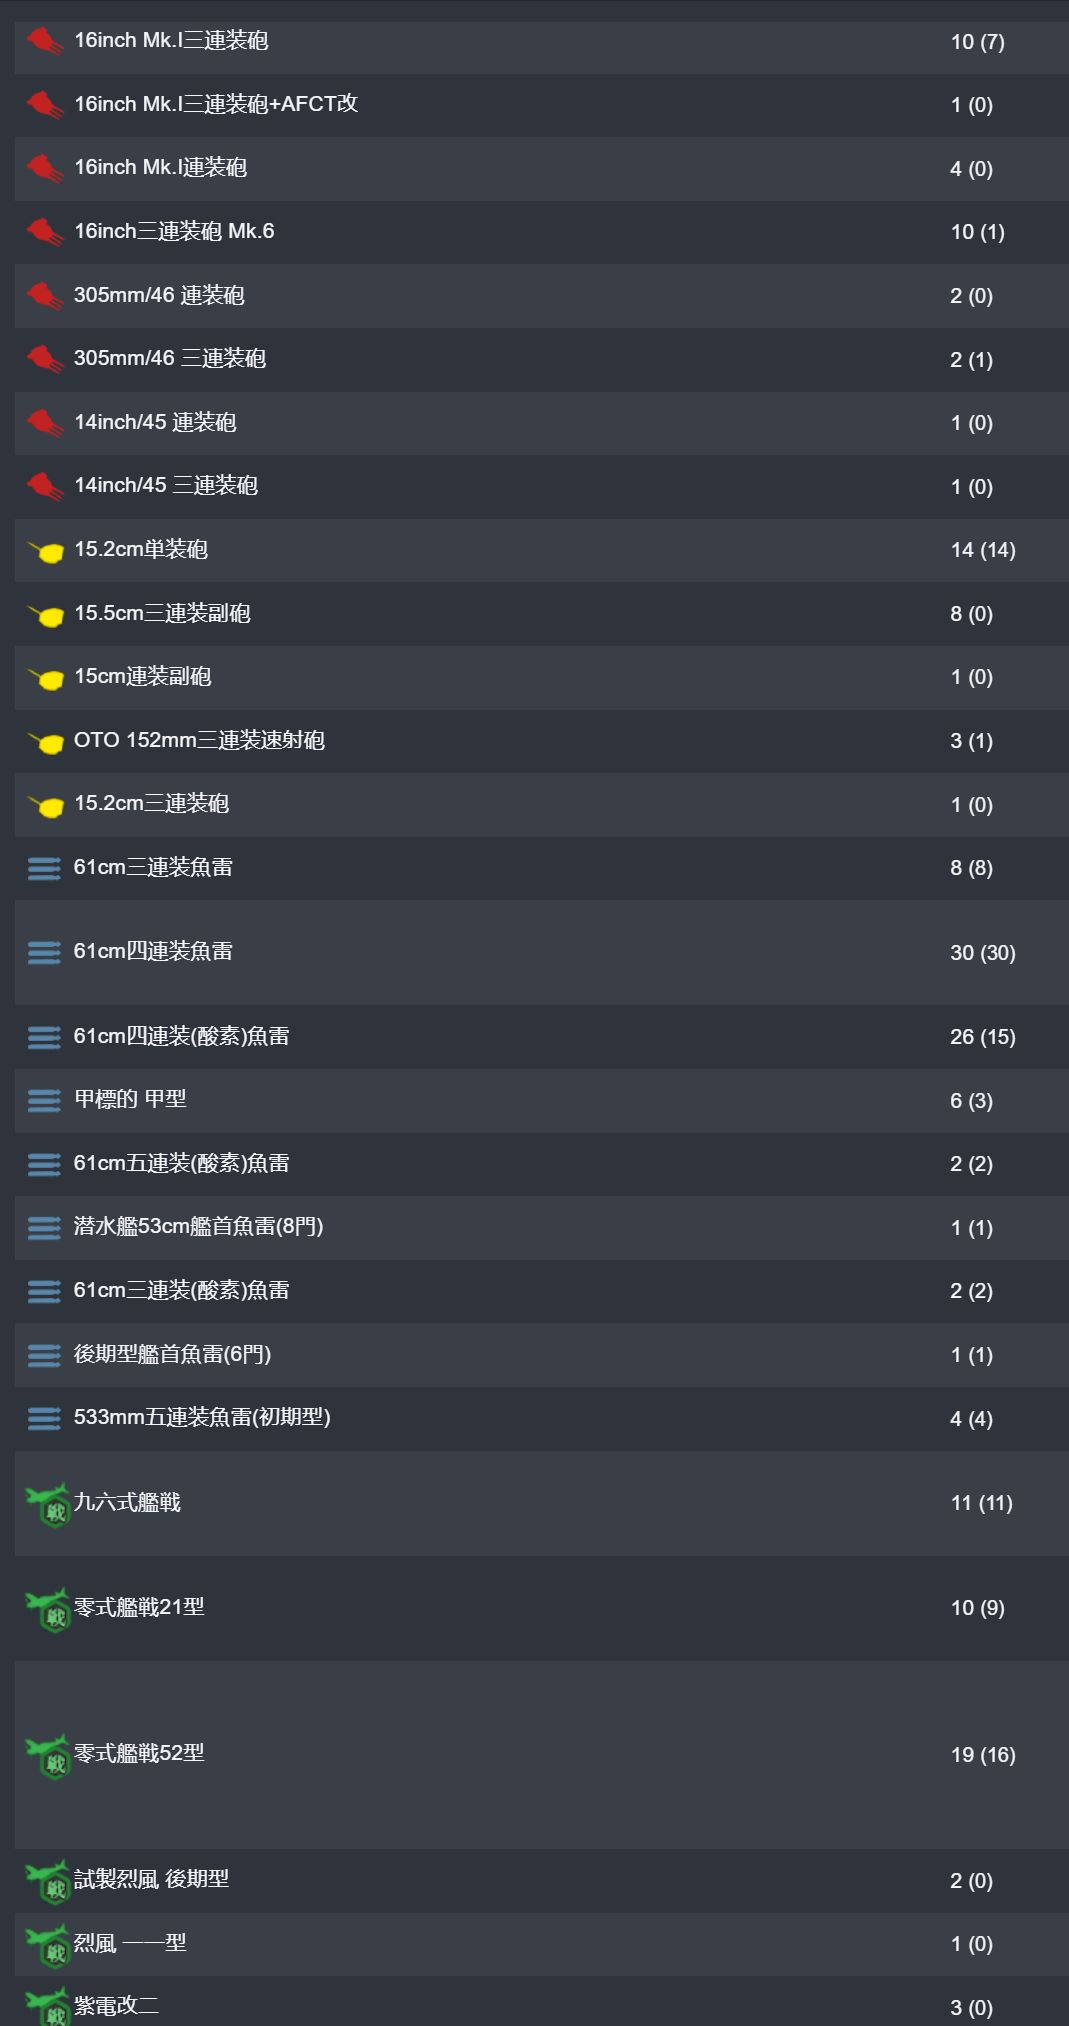
Task: Open the 61cm四連装(酸素)魚雷 row
Action: (542, 1037)
